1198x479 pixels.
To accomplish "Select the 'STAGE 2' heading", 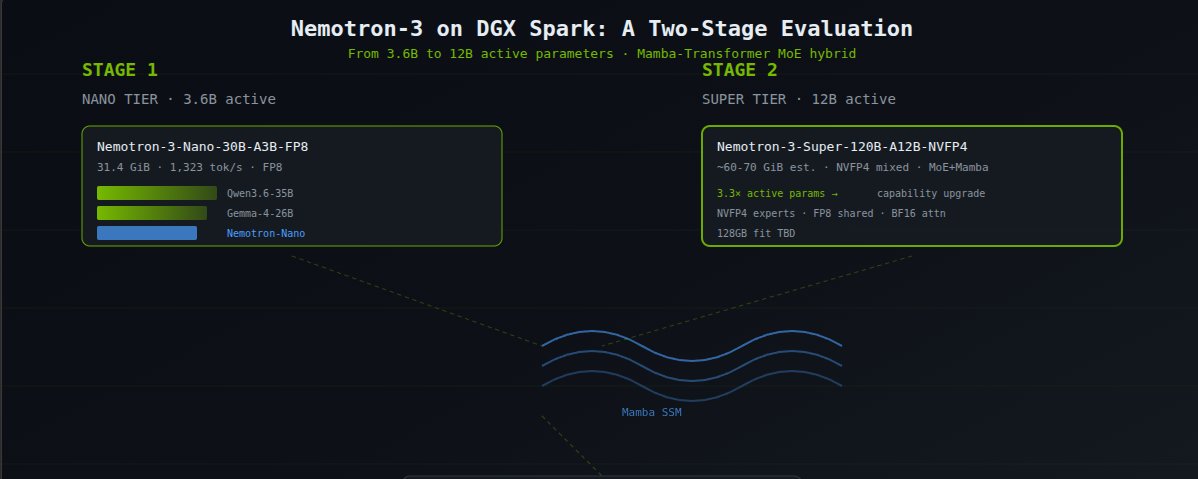I will click(x=740, y=70).
